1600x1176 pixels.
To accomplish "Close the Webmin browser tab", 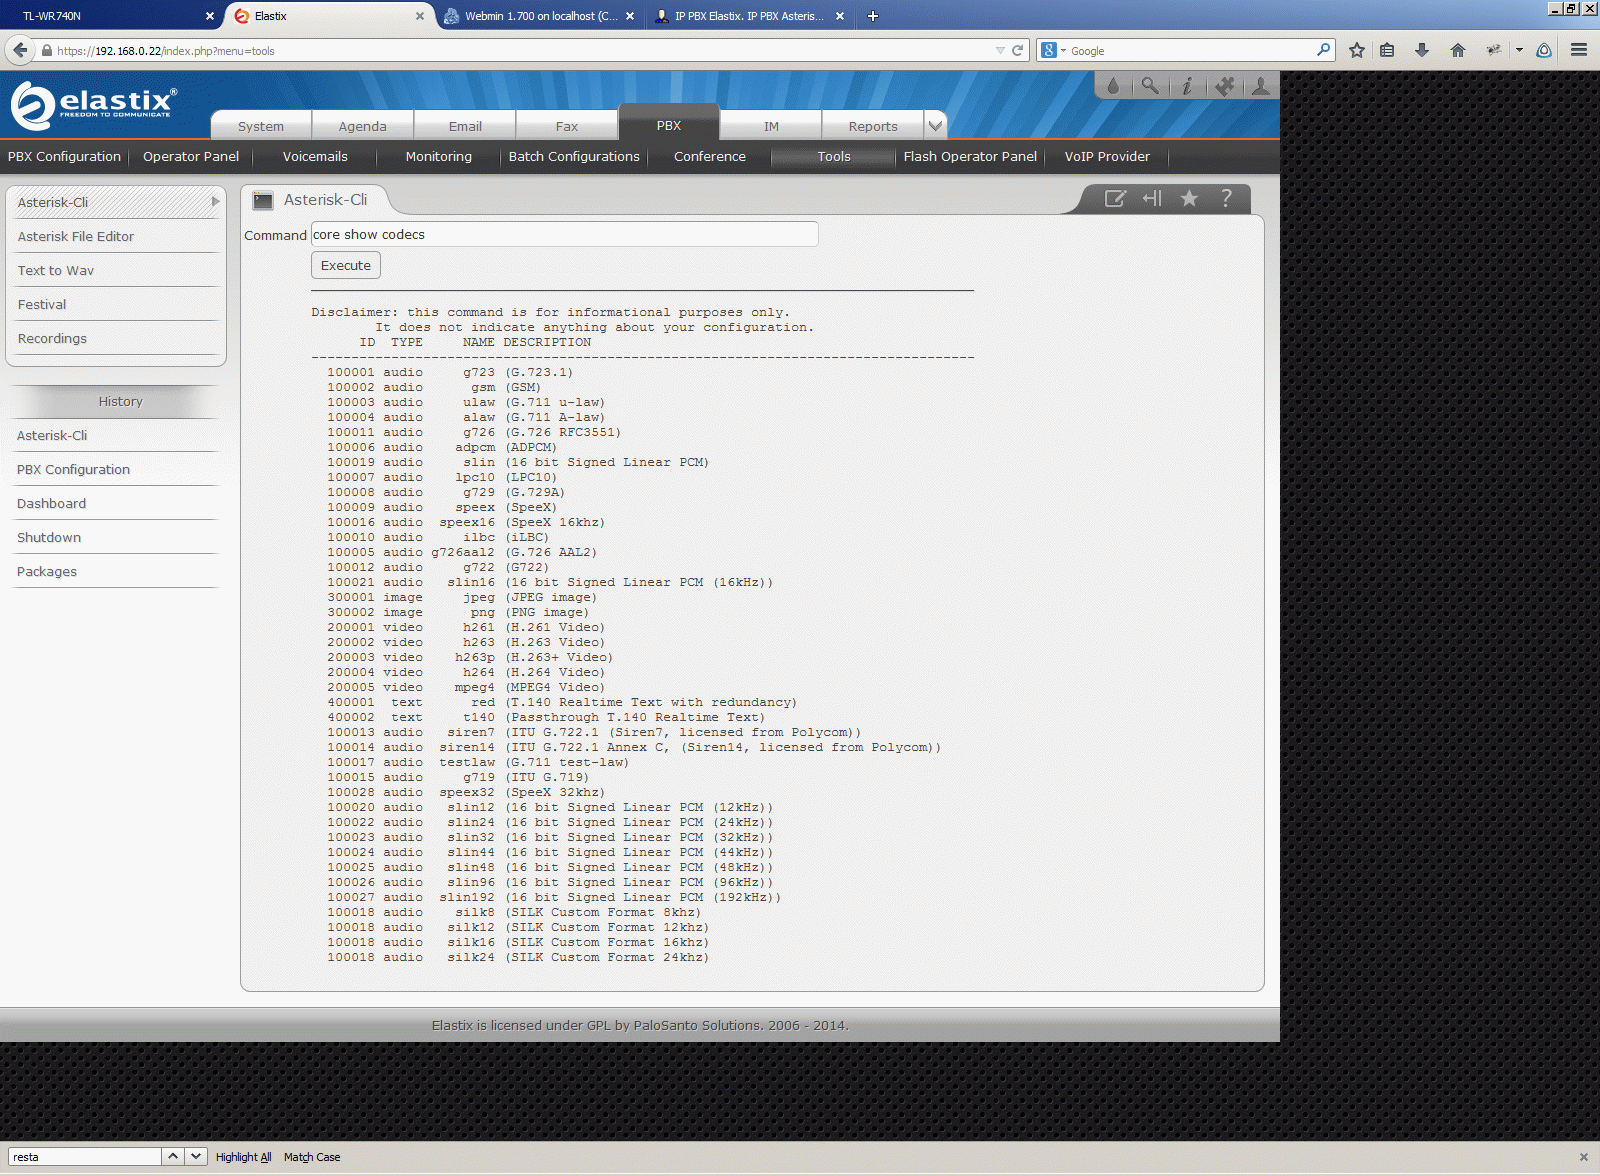I will pyautogui.click(x=630, y=16).
